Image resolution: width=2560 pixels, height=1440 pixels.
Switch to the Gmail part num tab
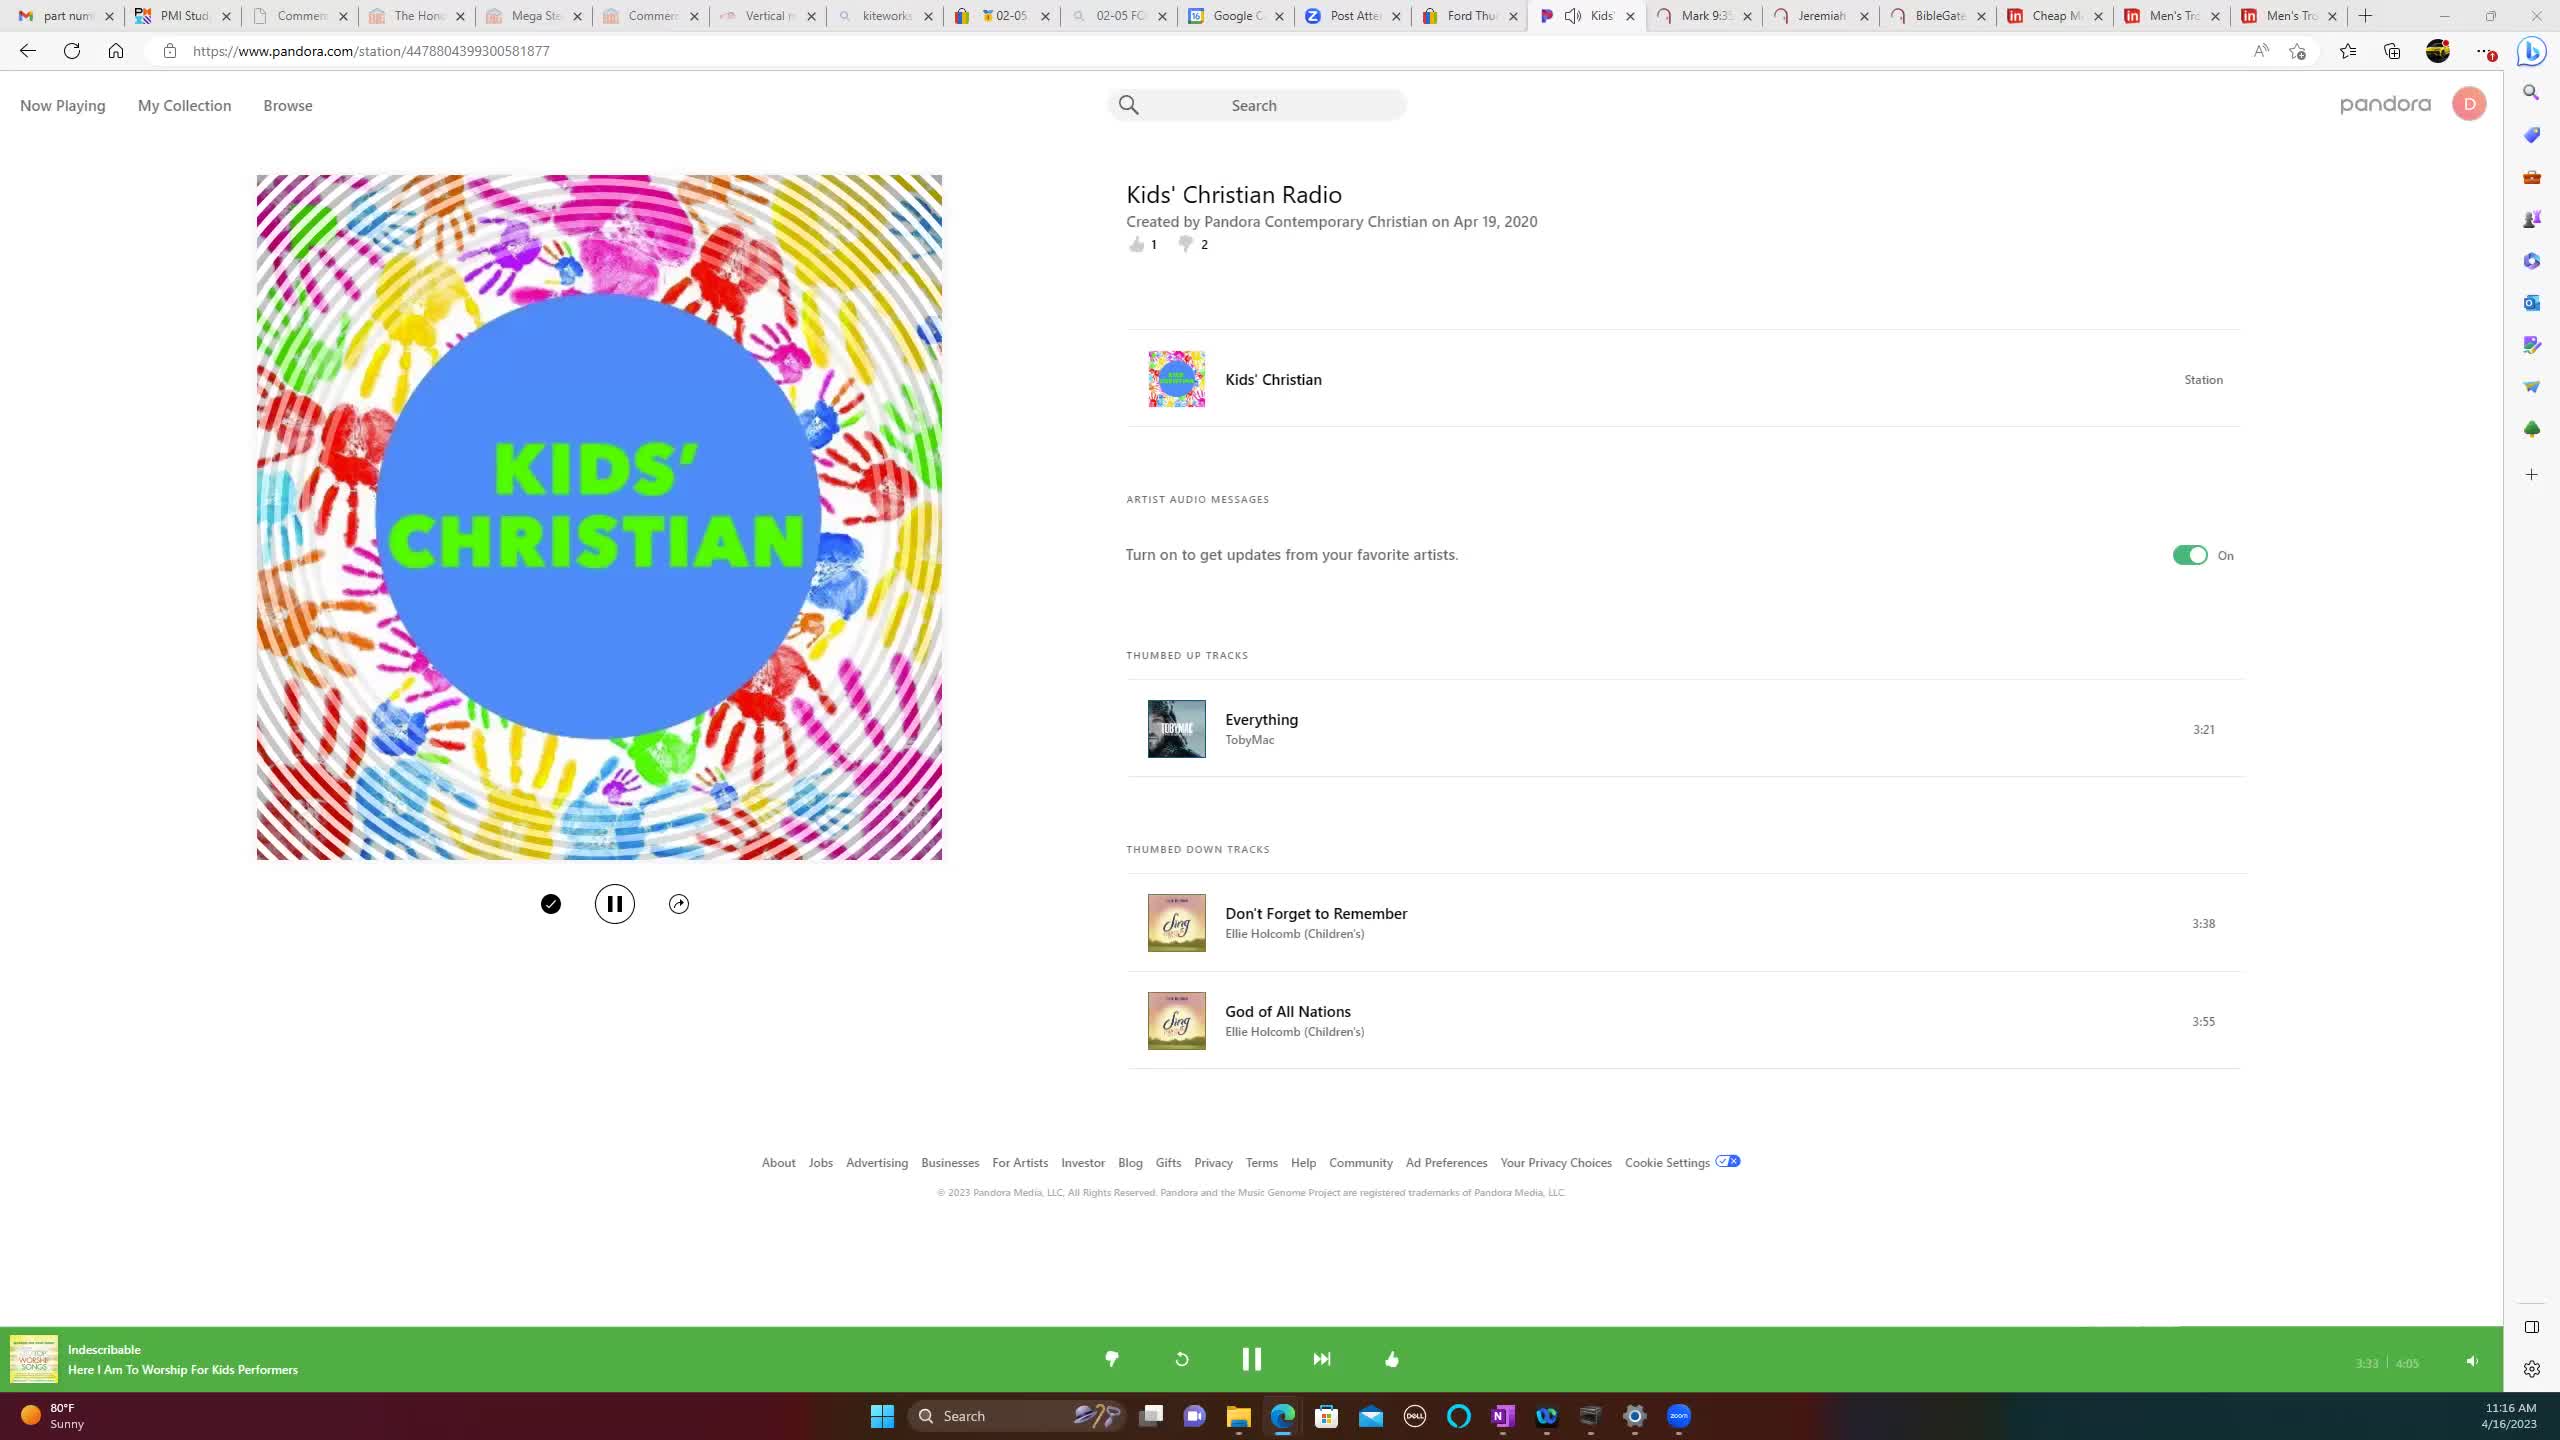(68, 16)
